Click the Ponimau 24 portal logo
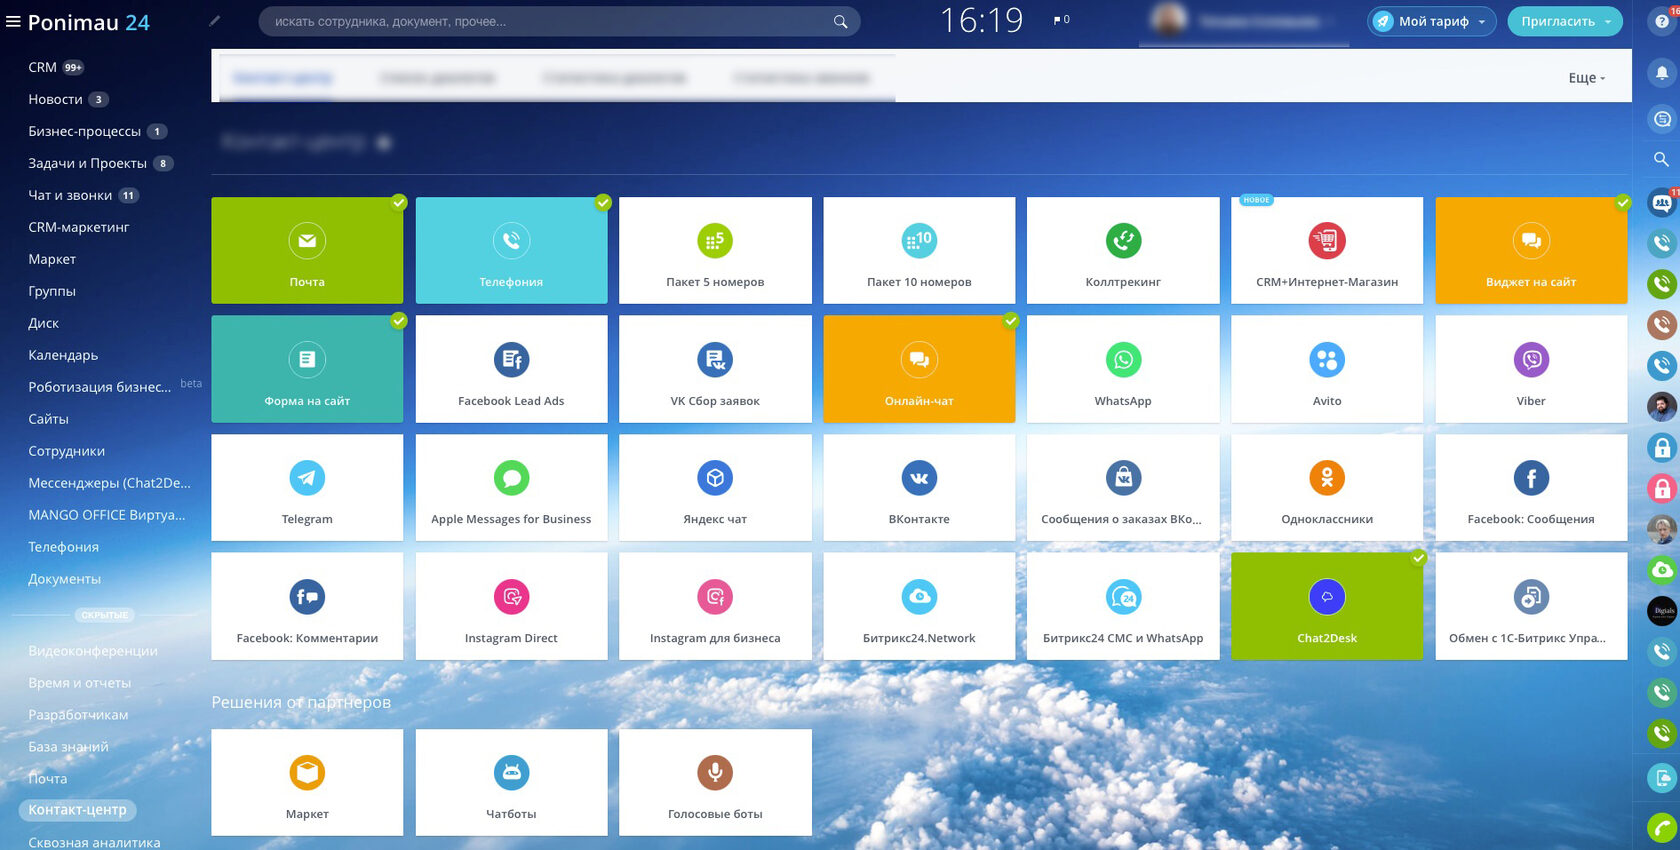The image size is (1680, 850). tap(89, 22)
